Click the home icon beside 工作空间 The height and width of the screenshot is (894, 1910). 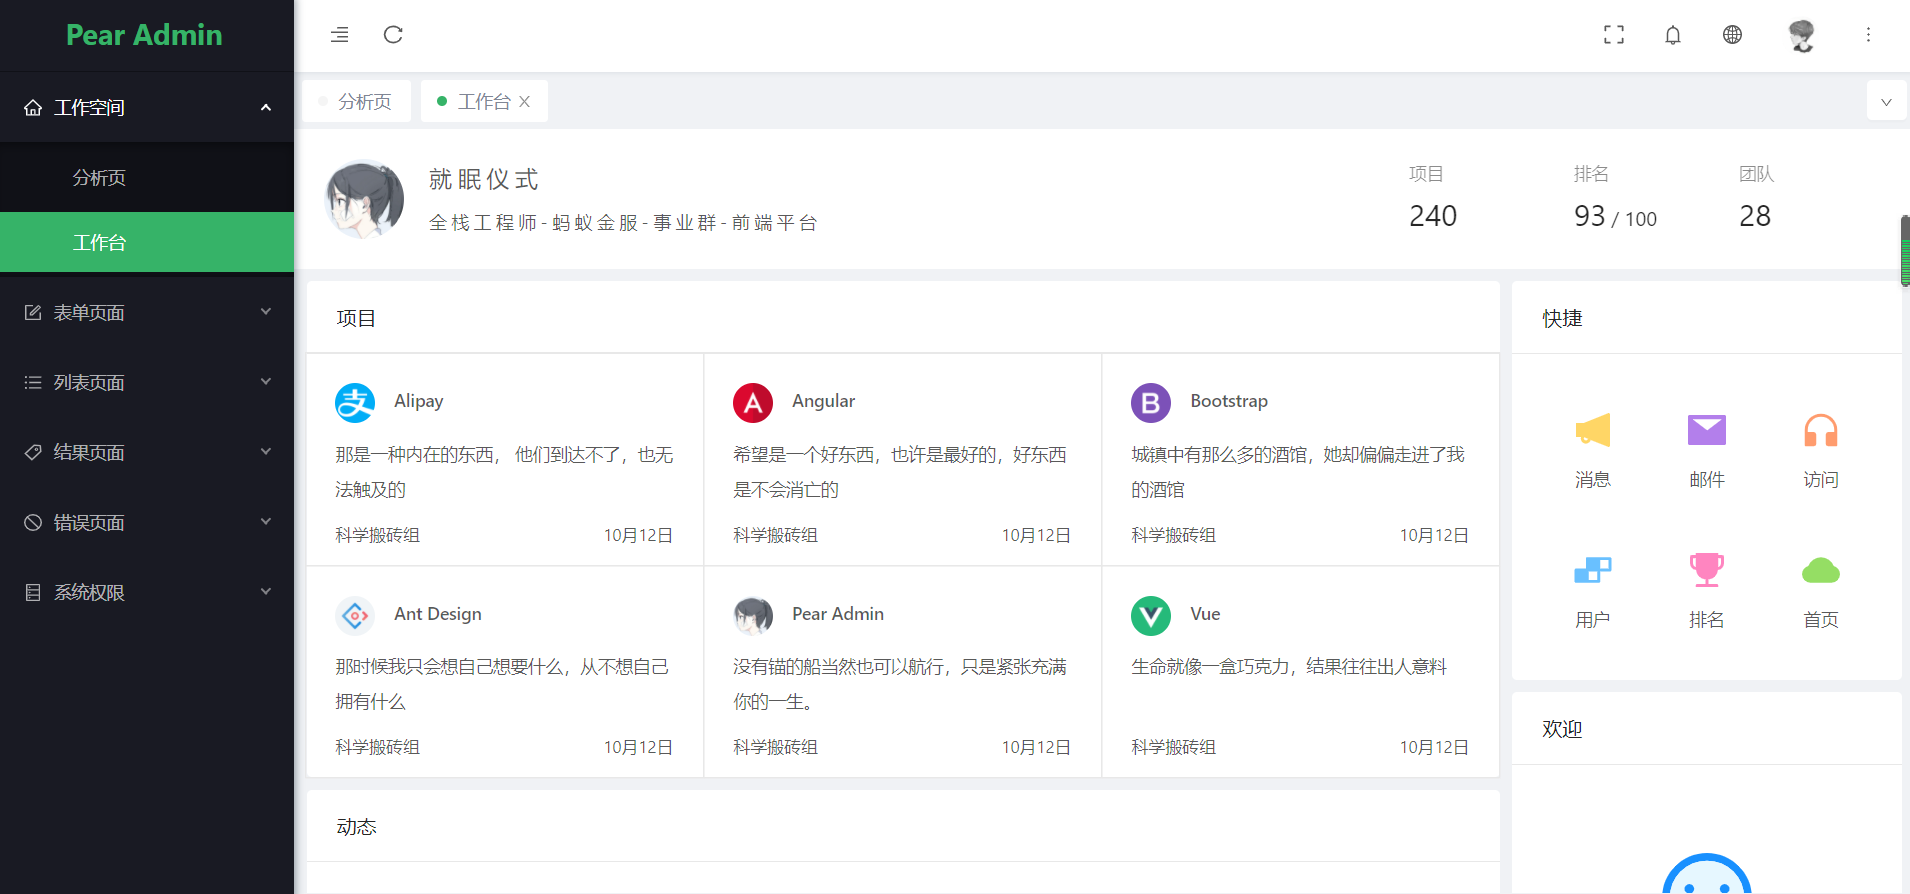click(33, 107)
